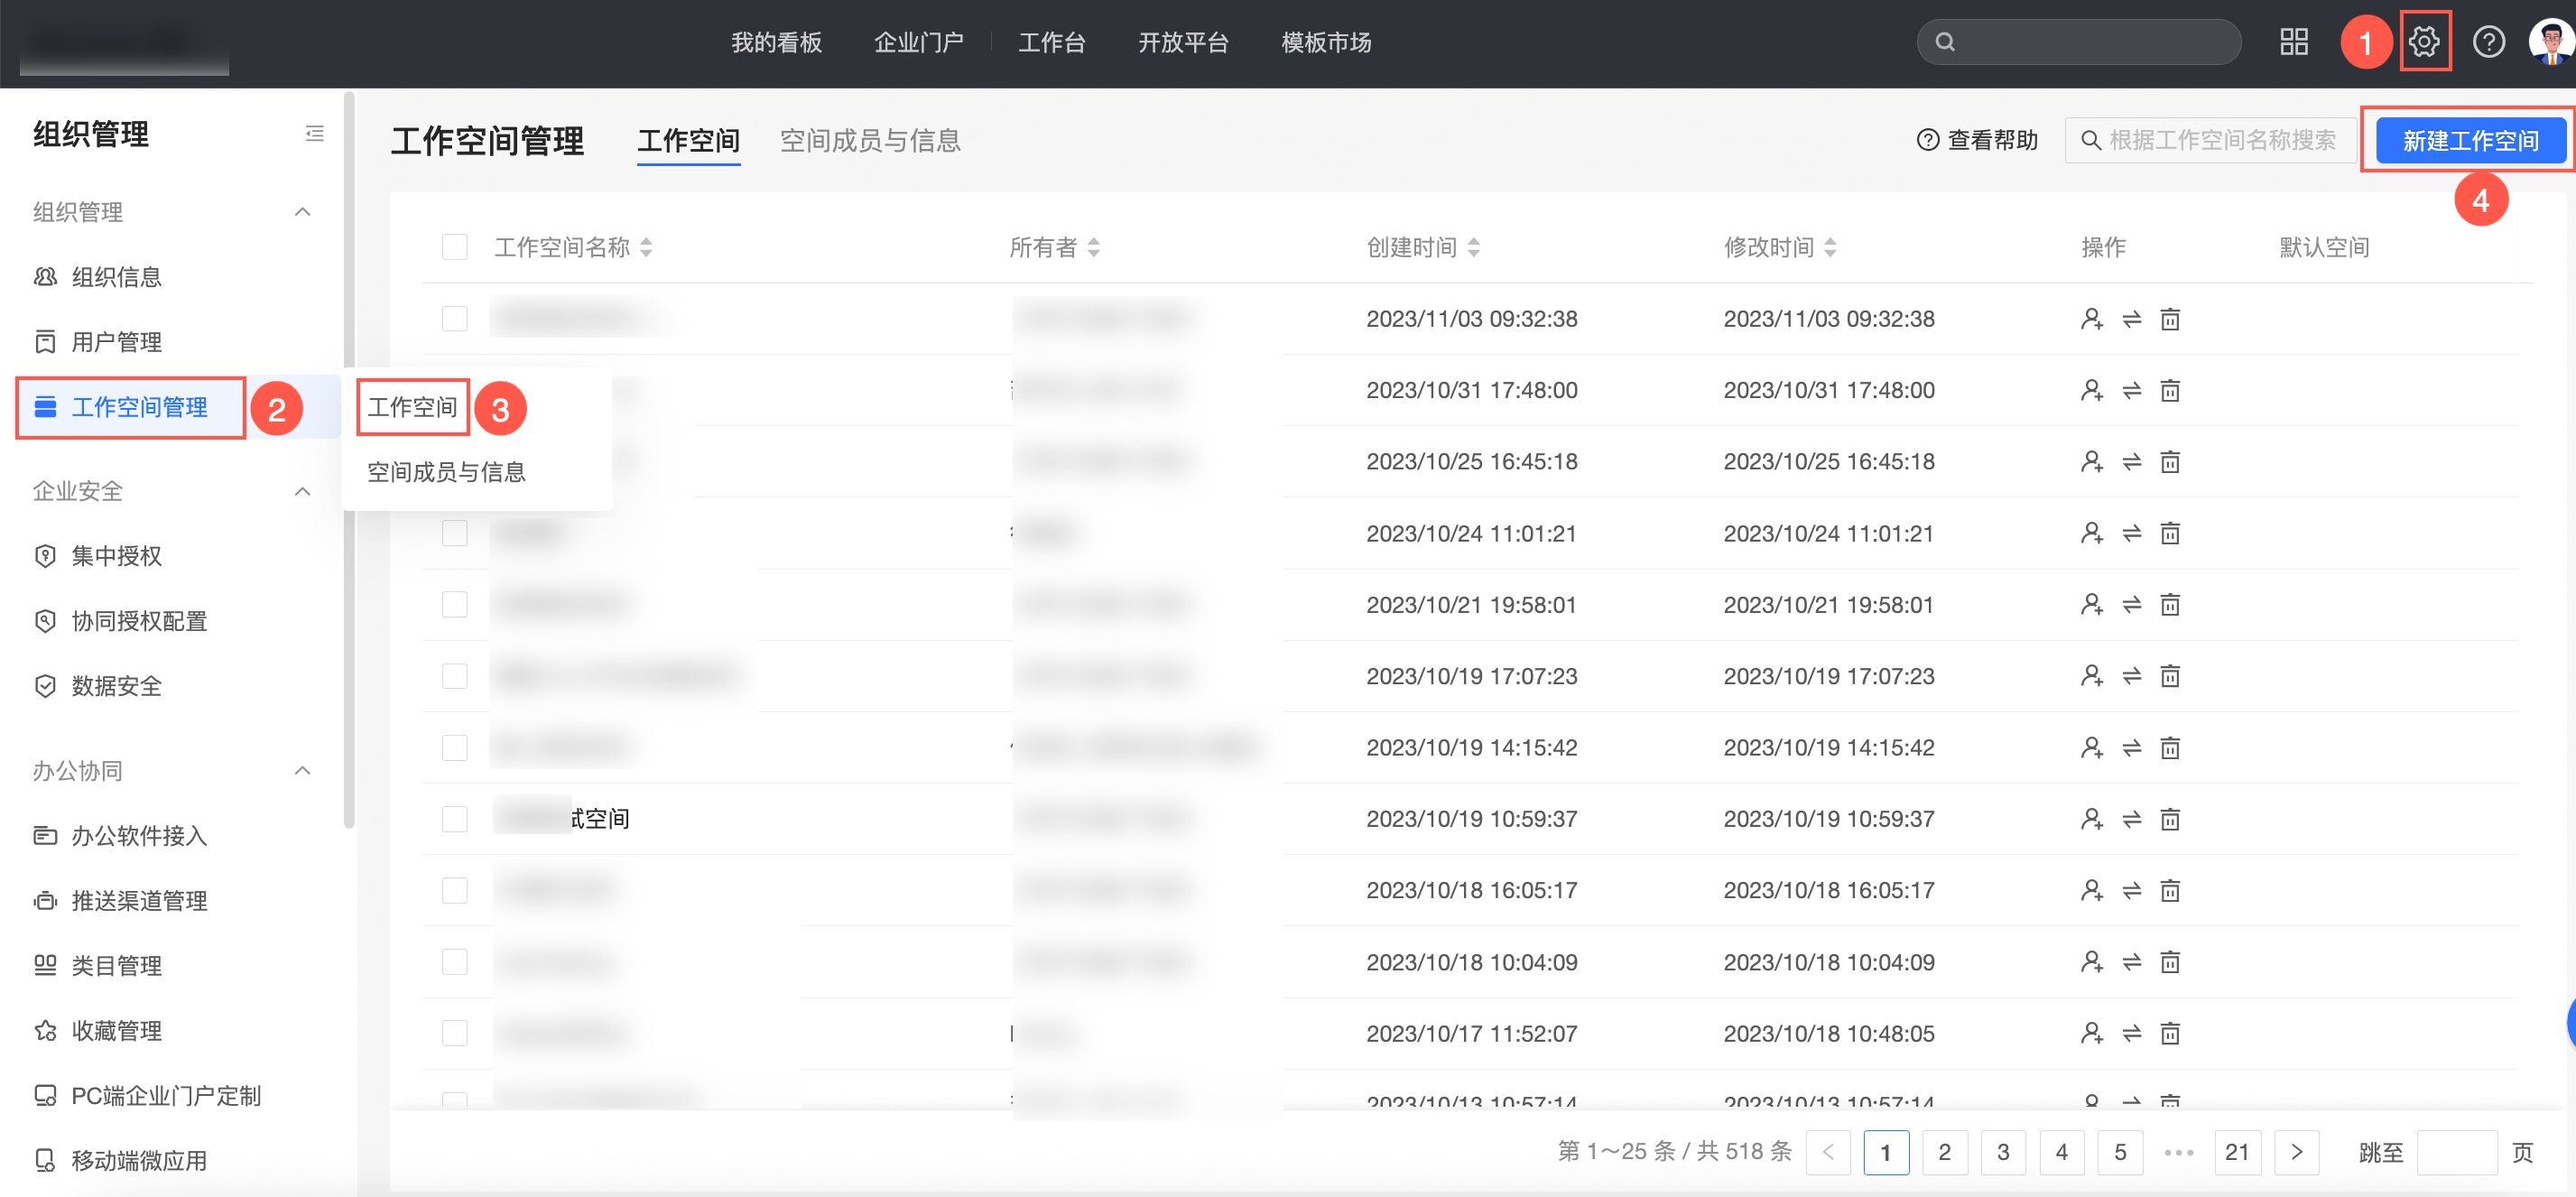Open 工作台 in the top navigation
This screenshot has height=1197, width=2576.
(1051, 42)
